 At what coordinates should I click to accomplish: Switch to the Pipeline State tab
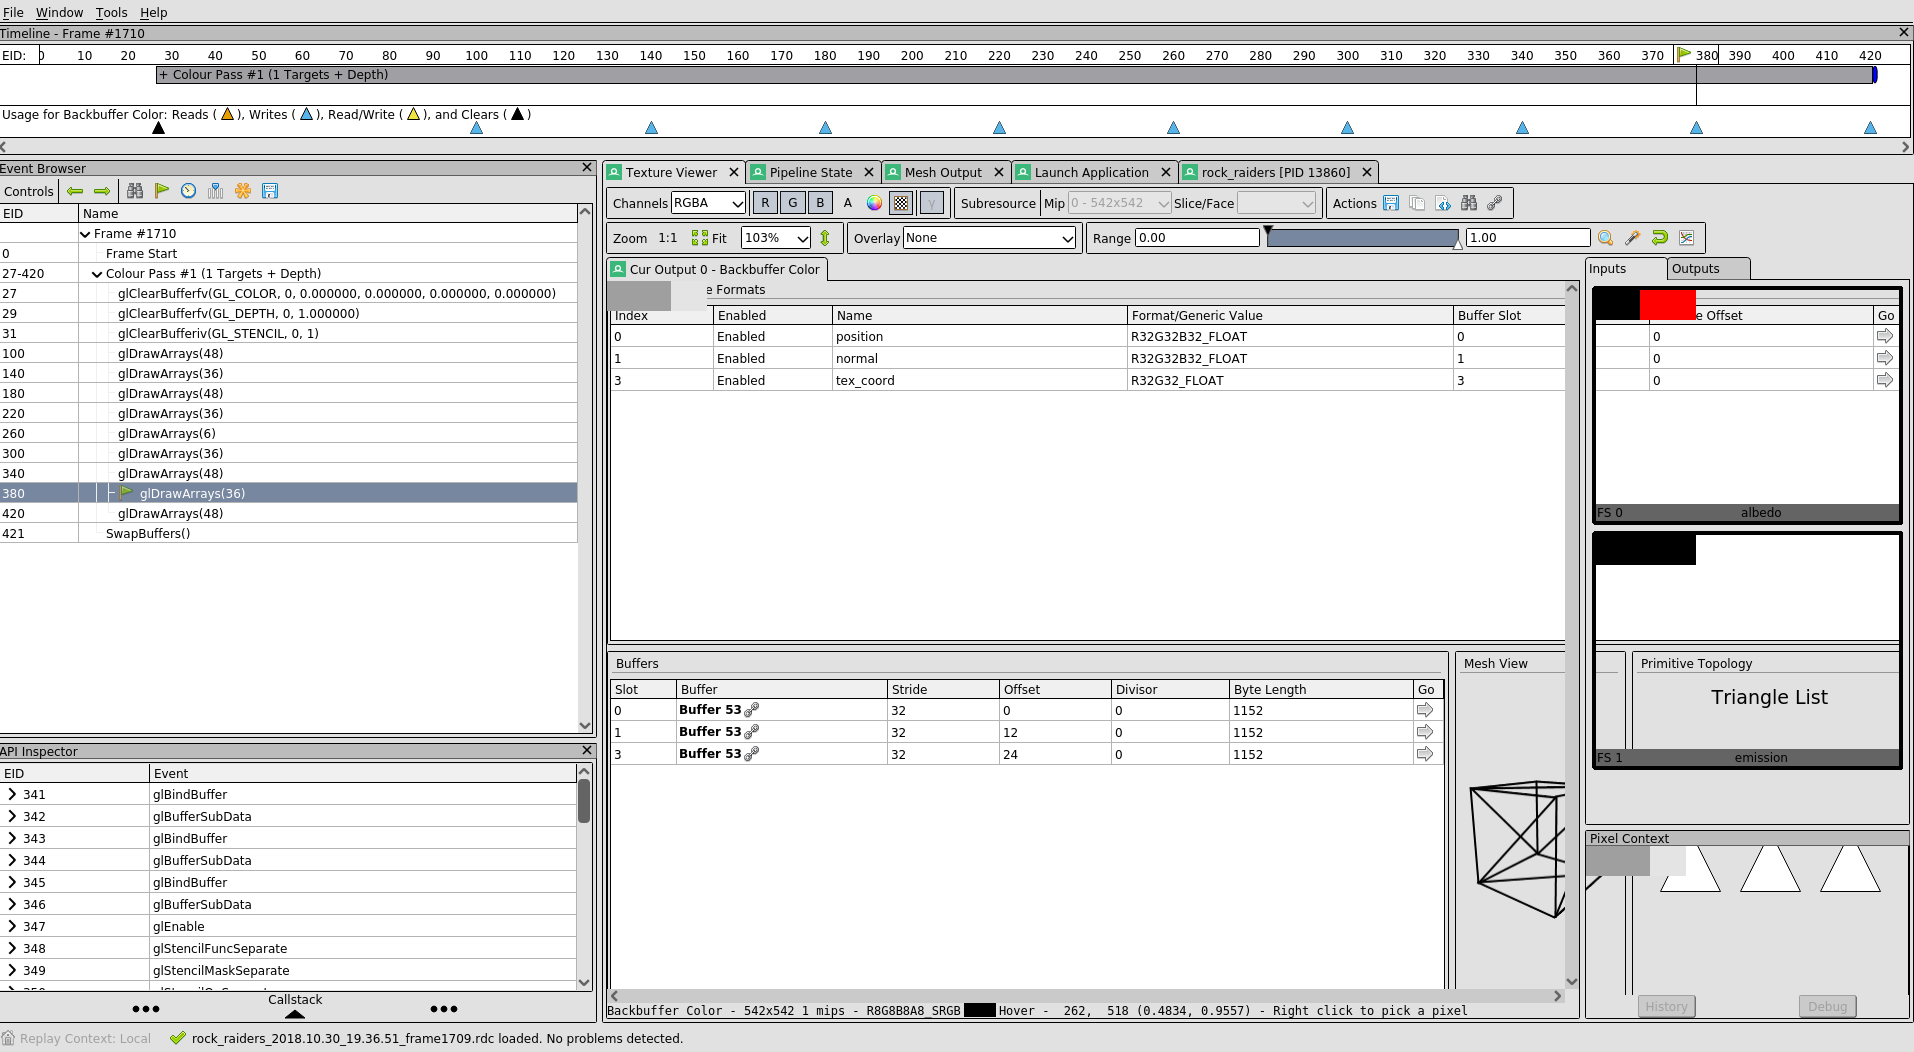(x=811, y=172)
